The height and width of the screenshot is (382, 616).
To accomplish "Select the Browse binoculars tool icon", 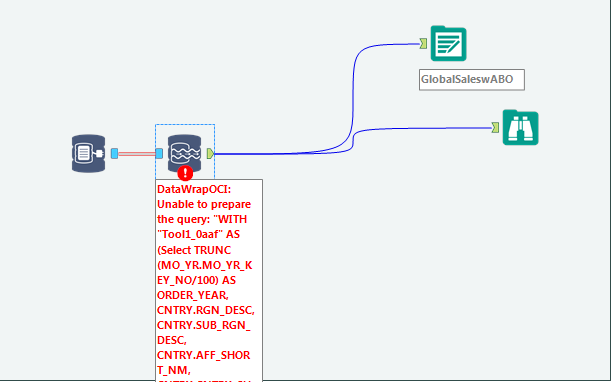I will click(521, 127).
